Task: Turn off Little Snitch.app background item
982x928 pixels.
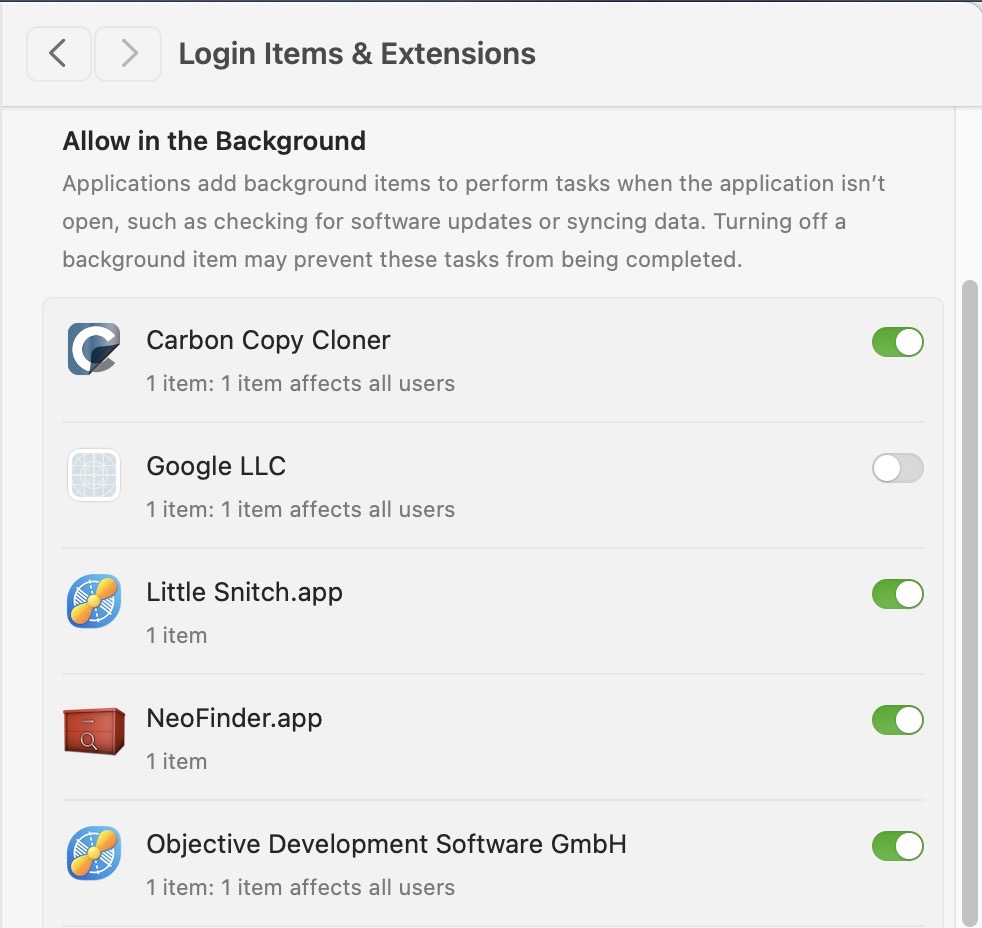Action: [x=897, y=594]
